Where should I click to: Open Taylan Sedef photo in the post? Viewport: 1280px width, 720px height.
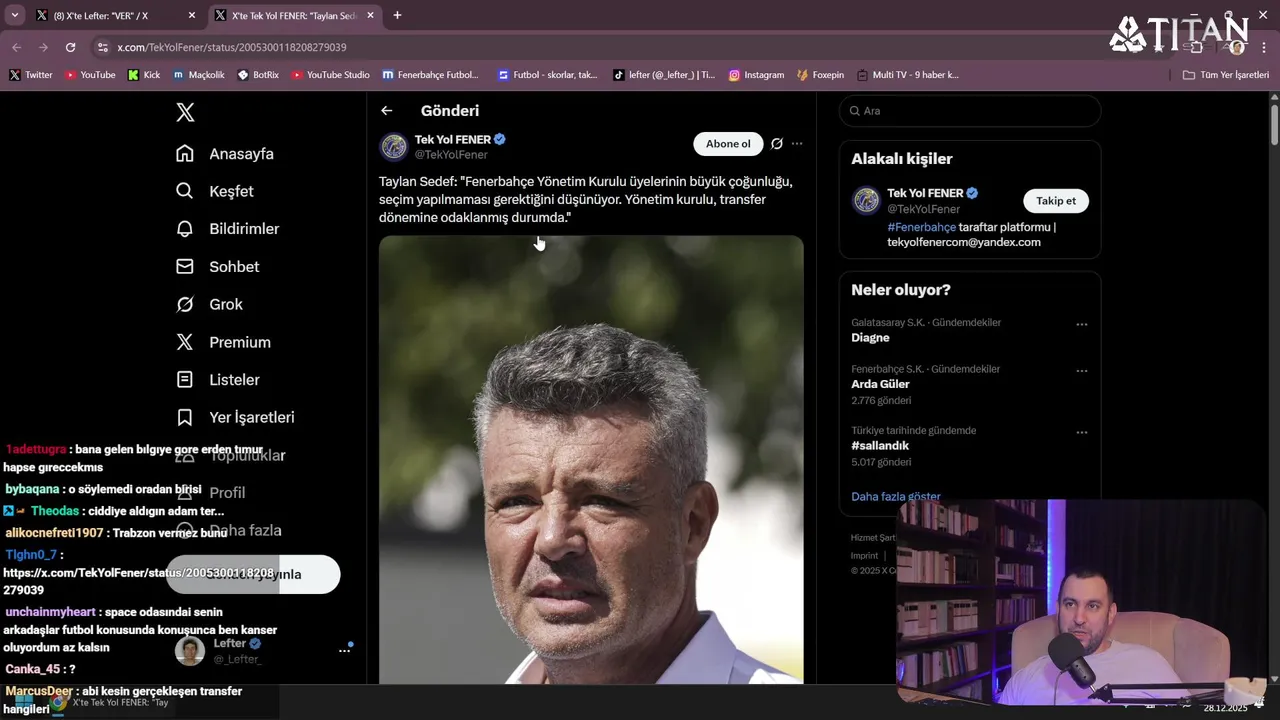pos(591,460)
